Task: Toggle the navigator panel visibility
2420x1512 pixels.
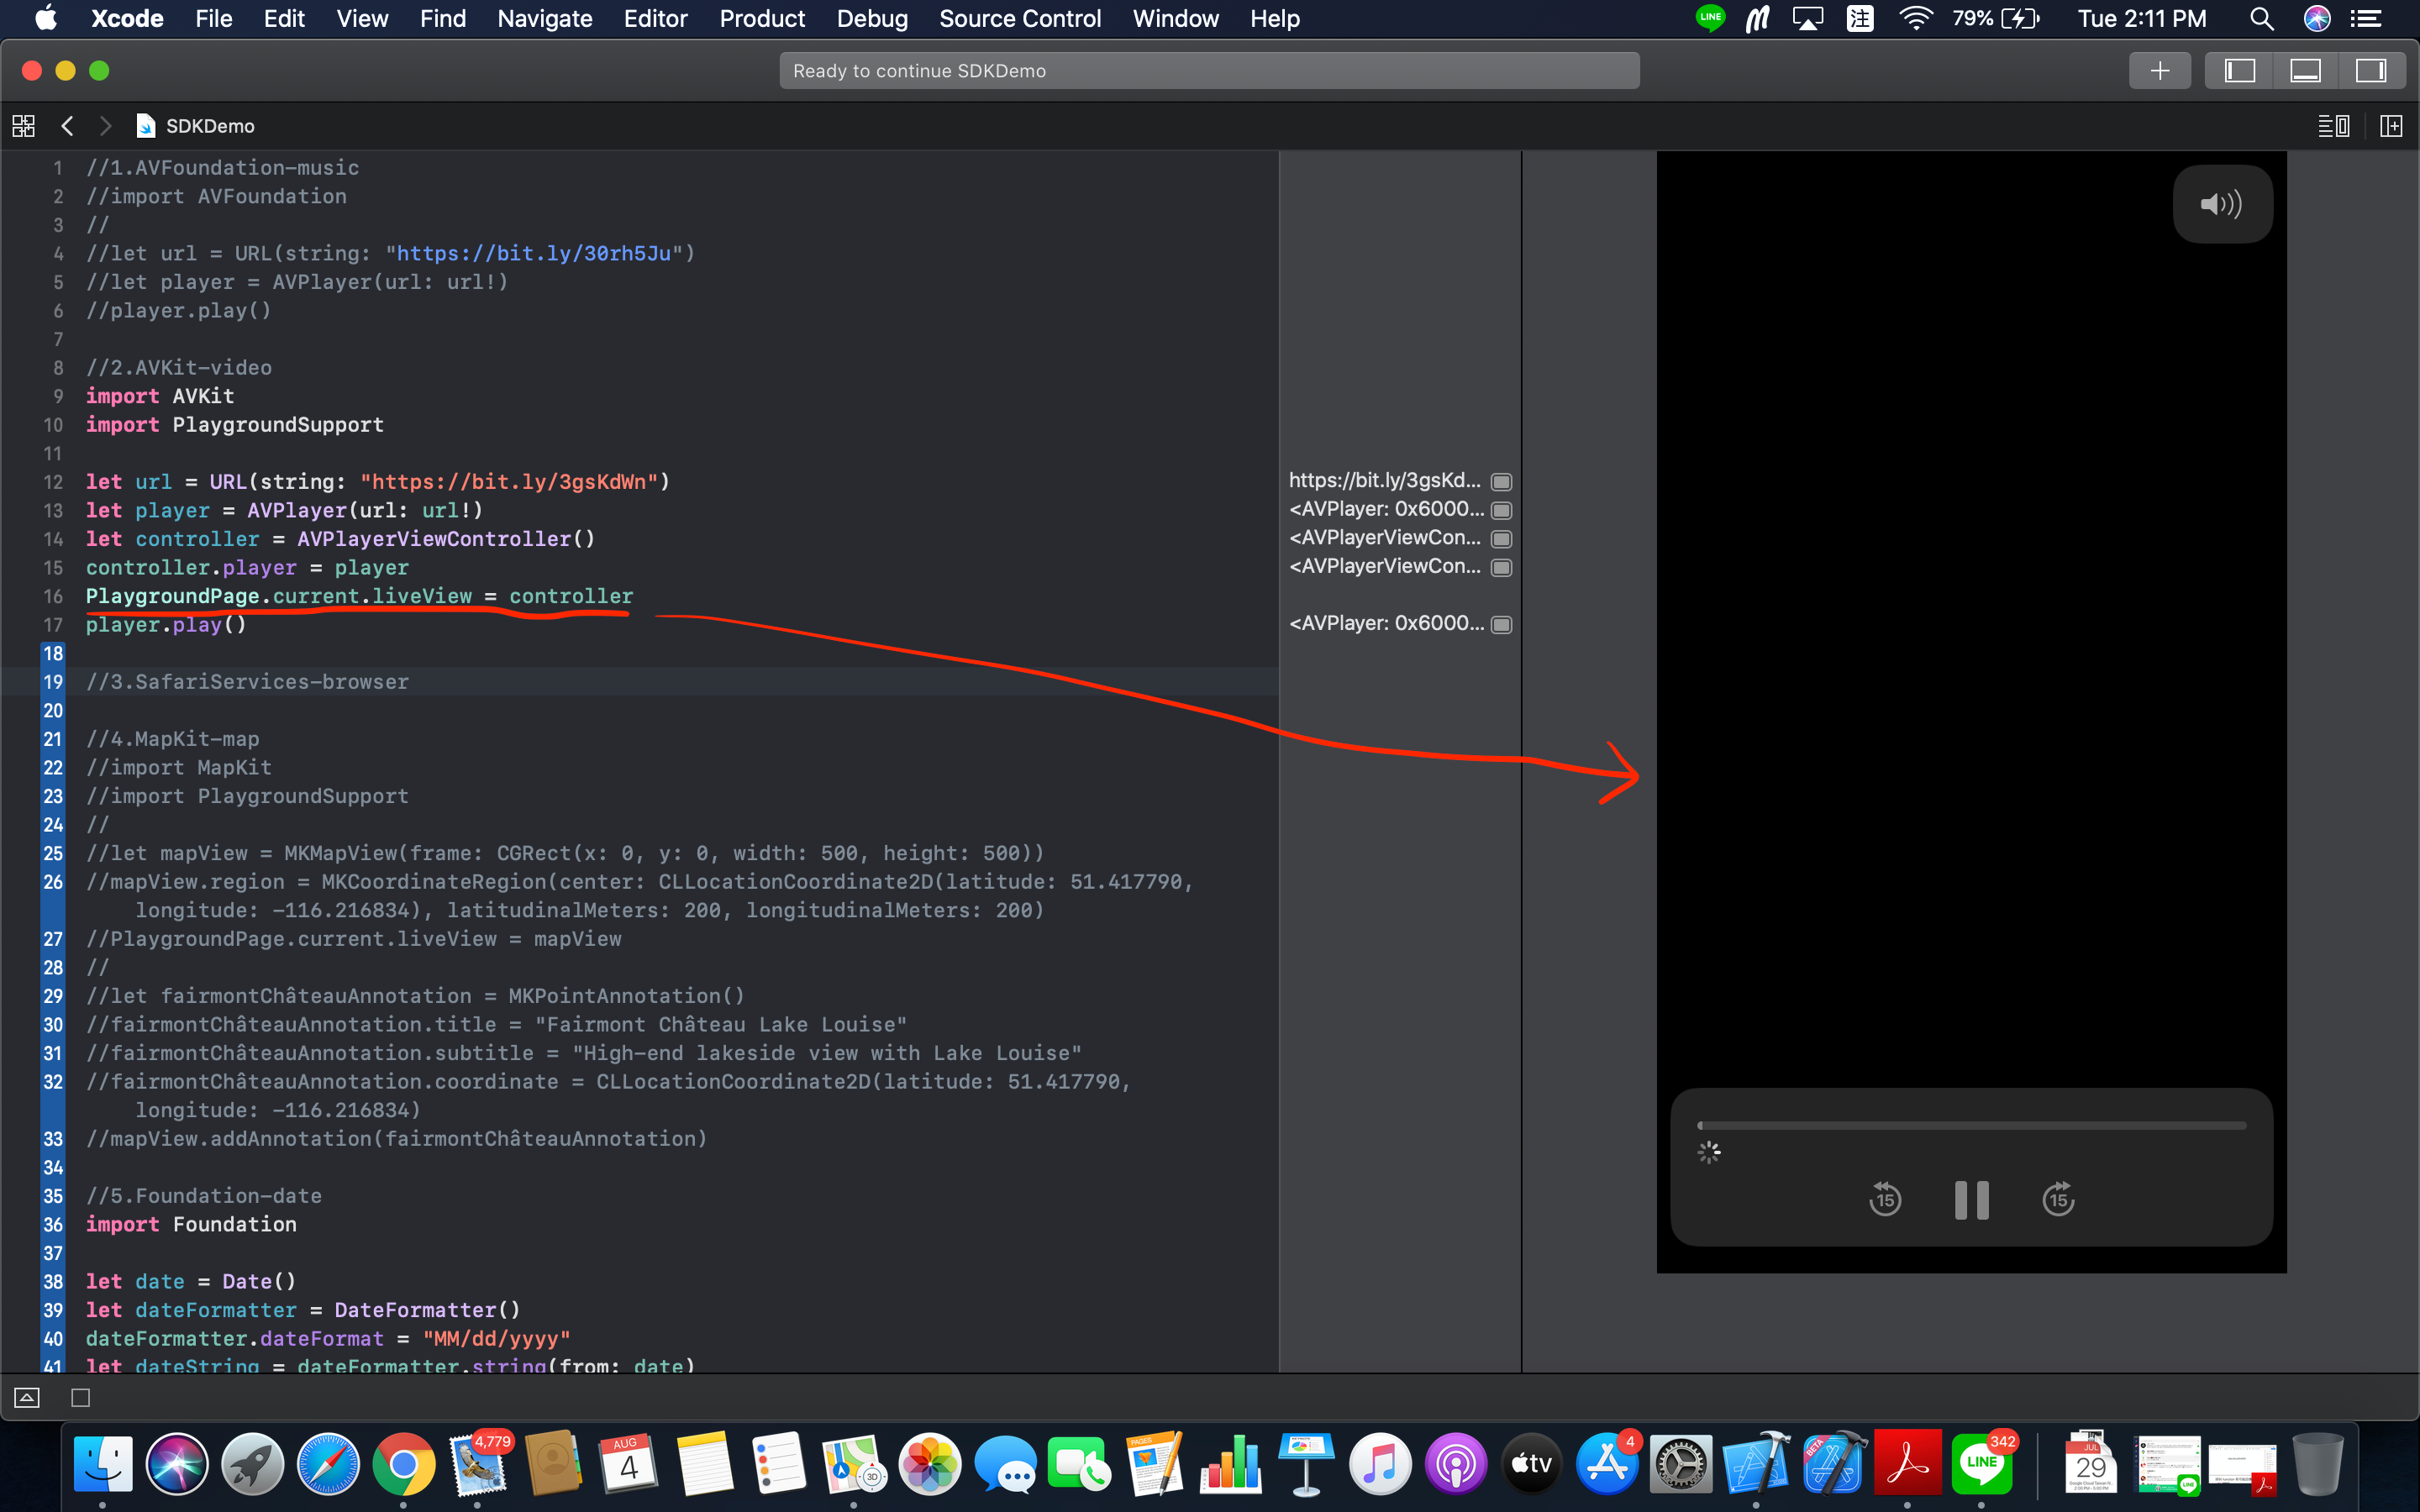Action: (2239, 71)
